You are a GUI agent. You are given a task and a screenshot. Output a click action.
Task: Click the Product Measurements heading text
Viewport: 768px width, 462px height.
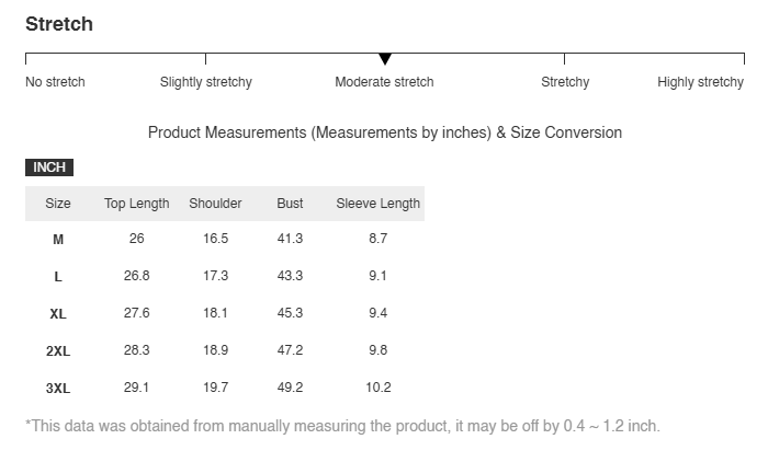click(x=385, y=132)
